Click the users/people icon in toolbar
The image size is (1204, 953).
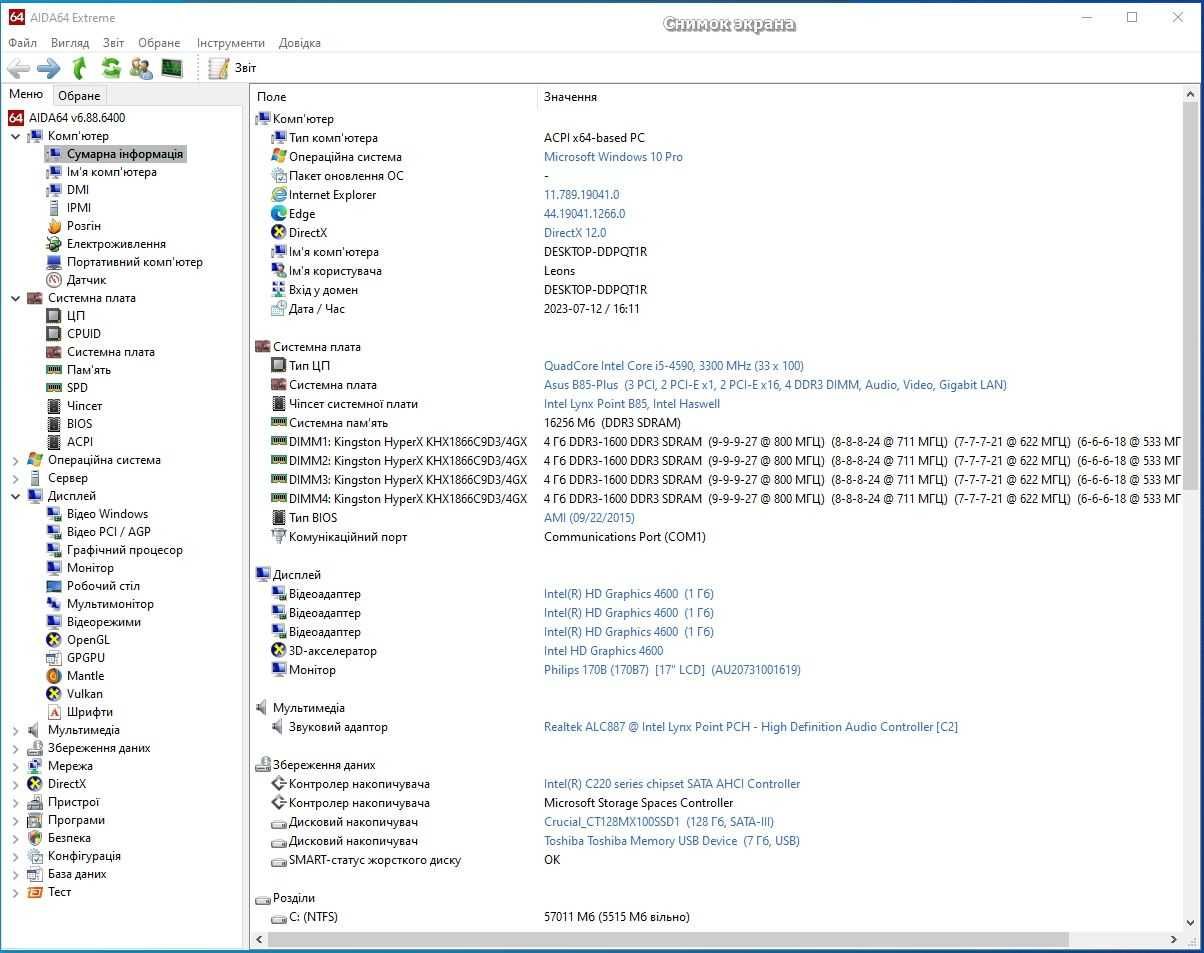(141, 68)
